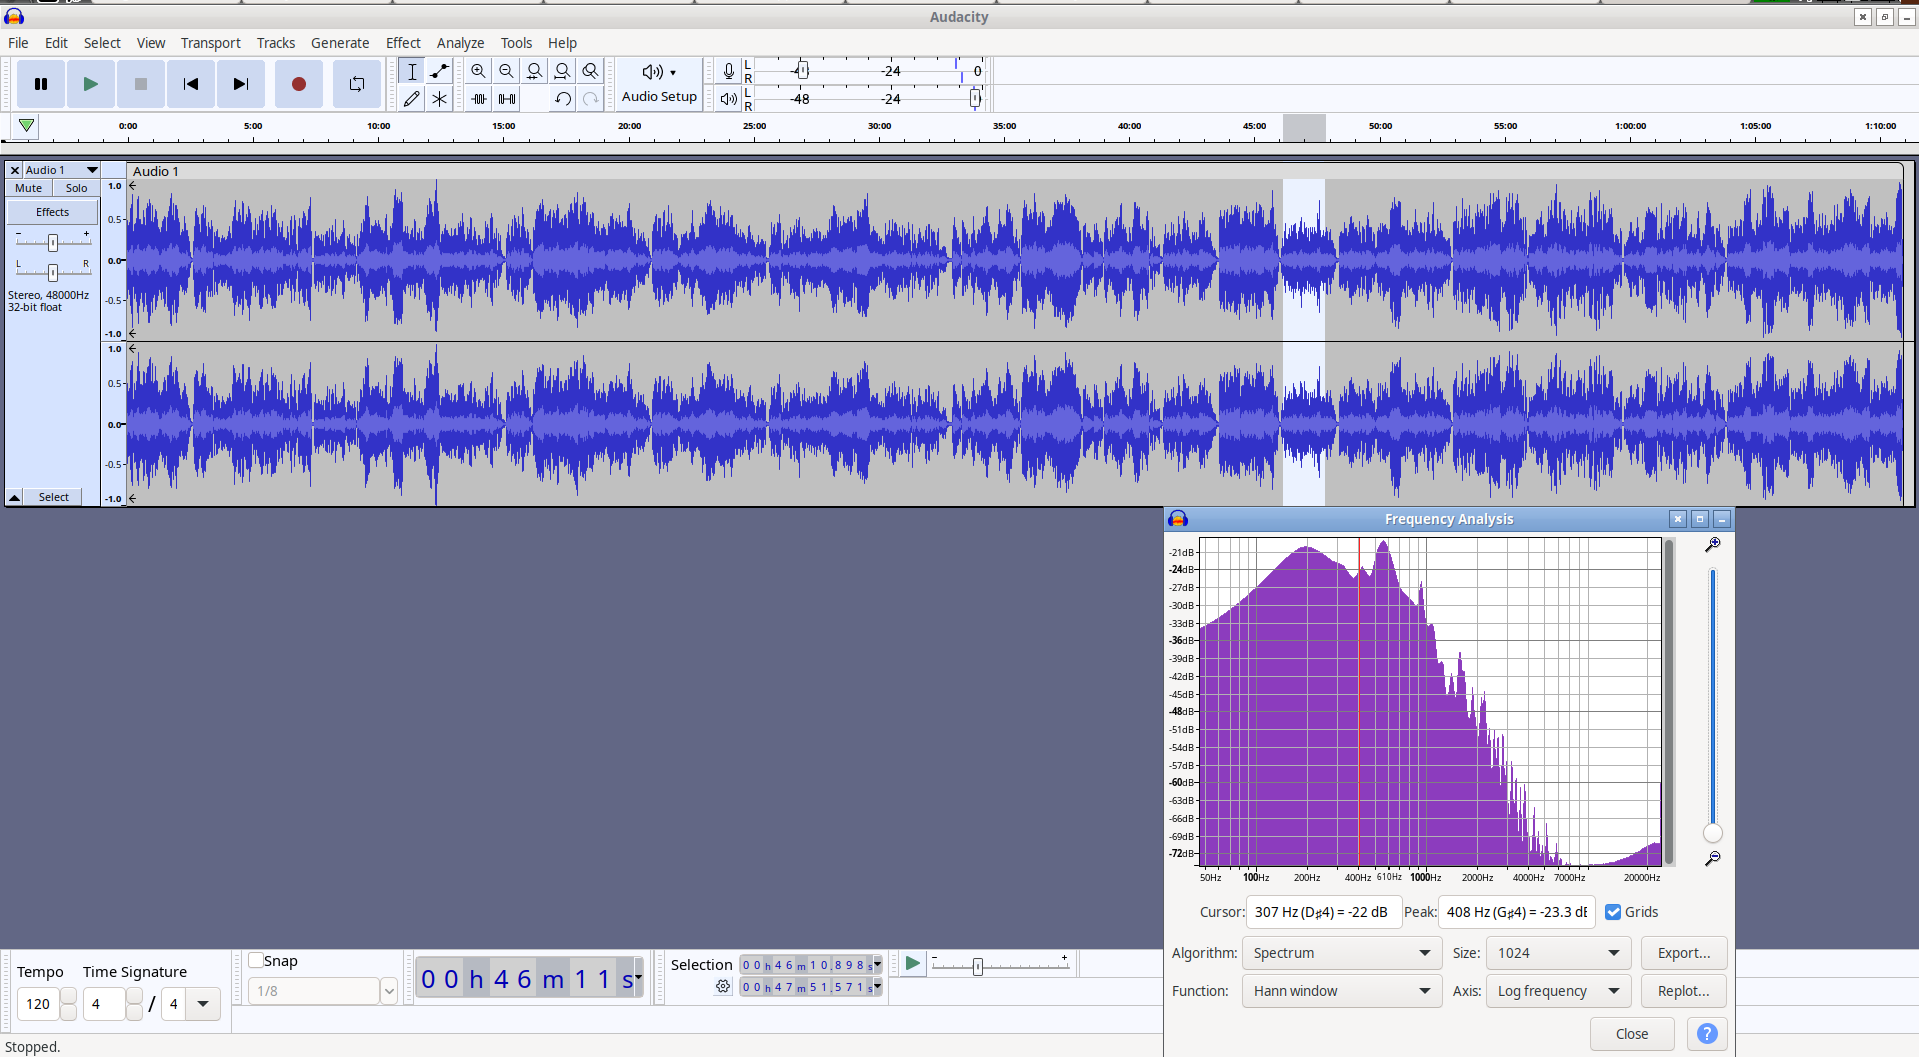This screenshot has width=1919, height=1057.
Task: Click the Pause transport button
Action: point(41,84)
